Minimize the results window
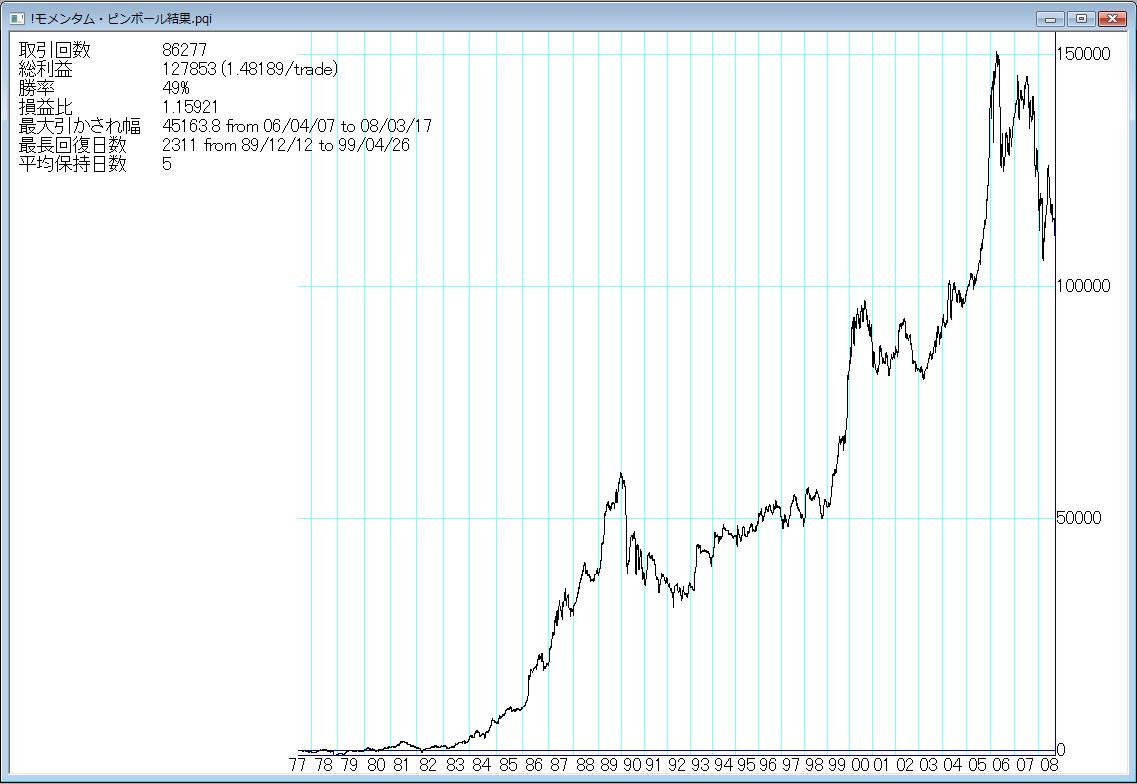Viewport: 1137px width, 784px height. [x=1050, y=18]
